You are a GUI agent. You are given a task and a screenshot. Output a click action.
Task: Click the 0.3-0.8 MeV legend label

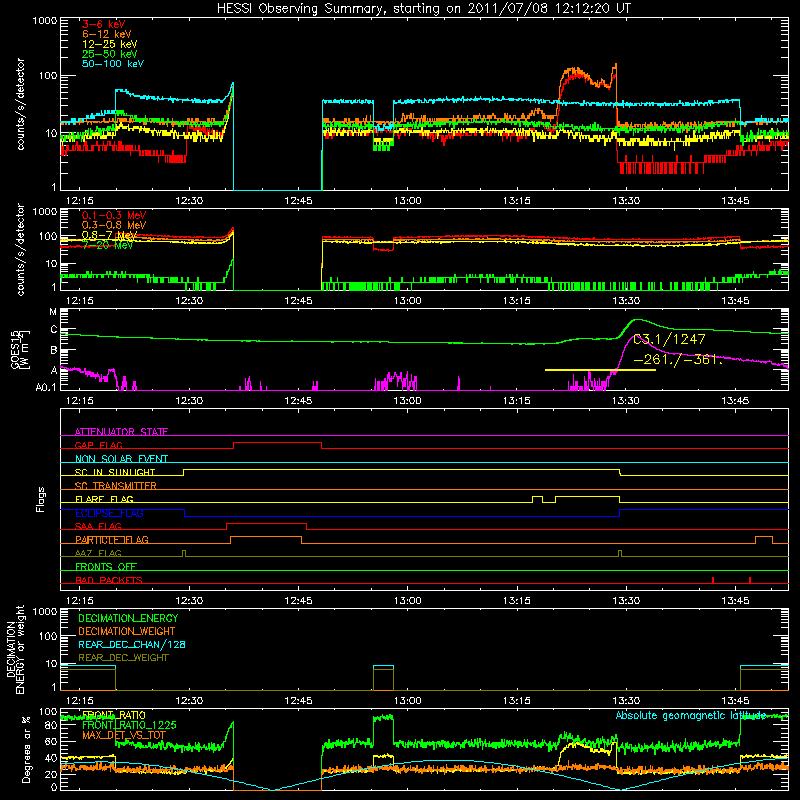[x=114, y=225]
